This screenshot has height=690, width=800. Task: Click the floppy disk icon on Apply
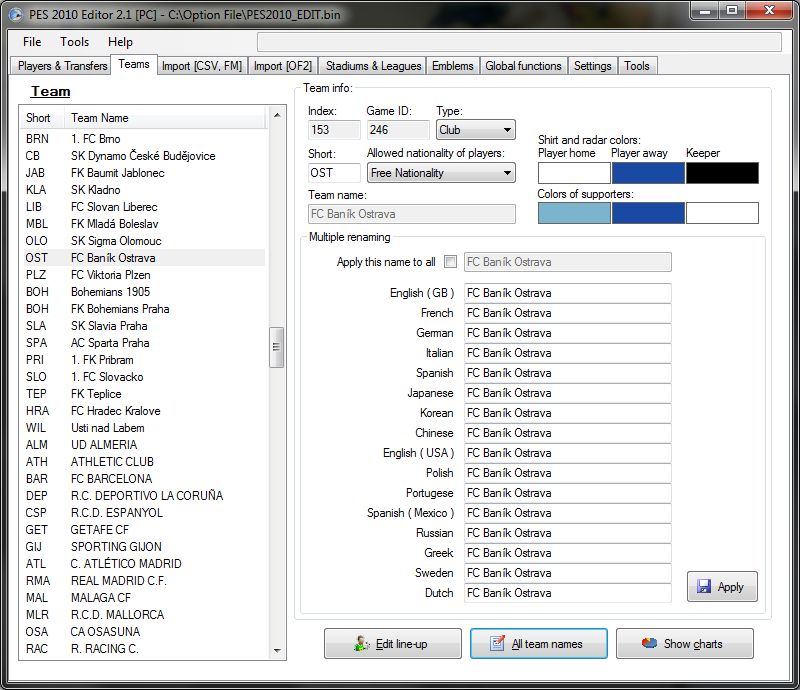tap(704, 587)
